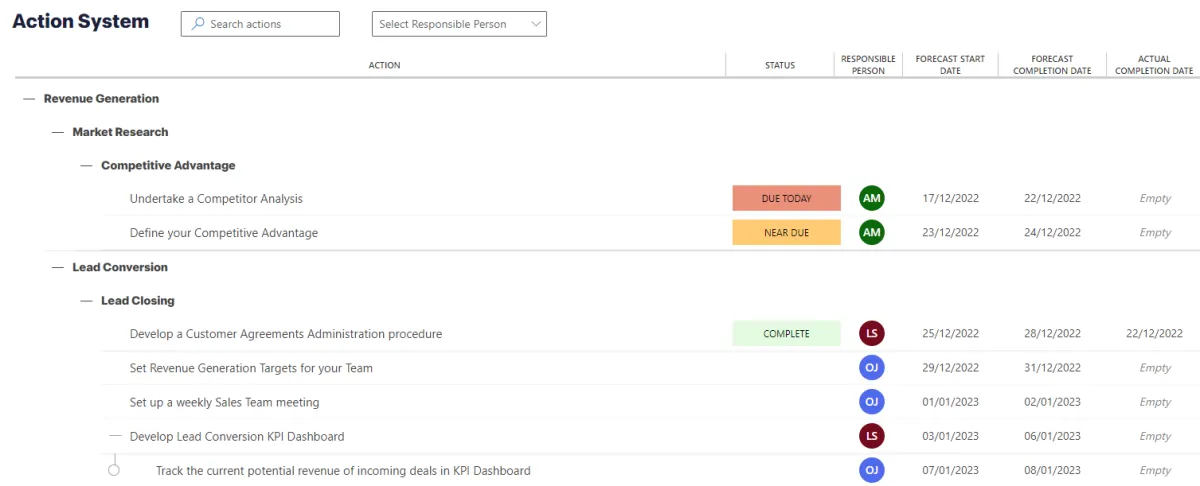Collapse the Lead Conversion section
This screenshot has height=486, width=1200.
[x=58, y=267]
